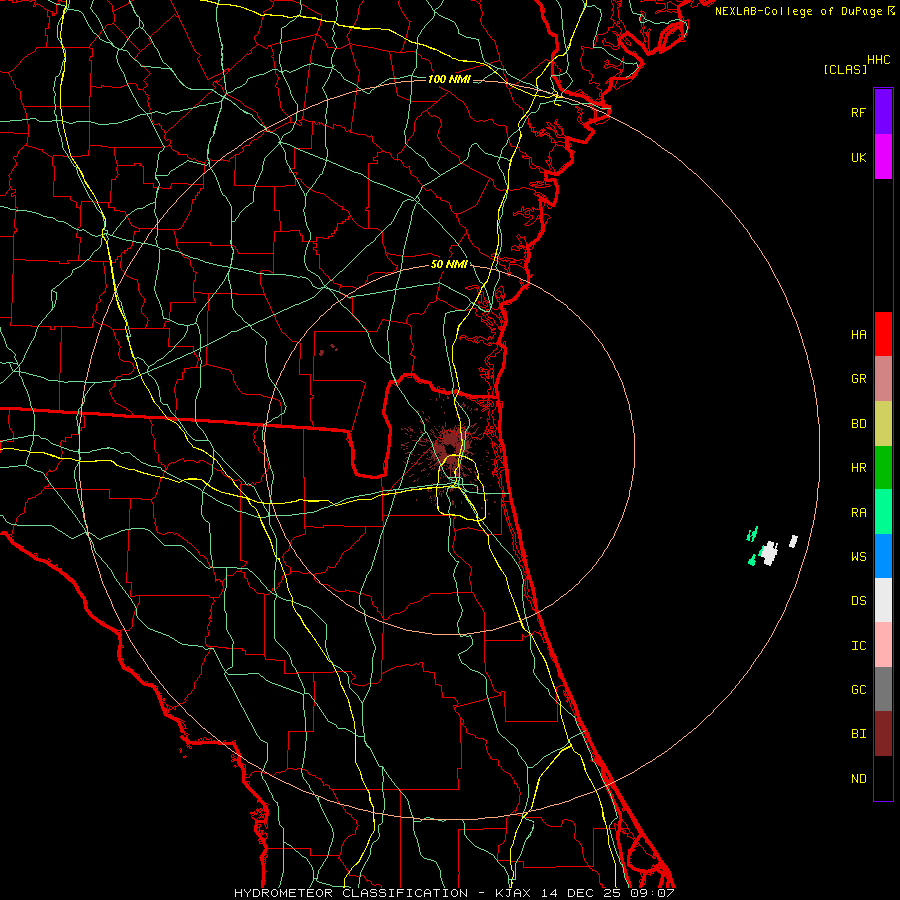The image size is (900, 900).
Task: Click the blue WS color swatch
Action: coord(883,556)
